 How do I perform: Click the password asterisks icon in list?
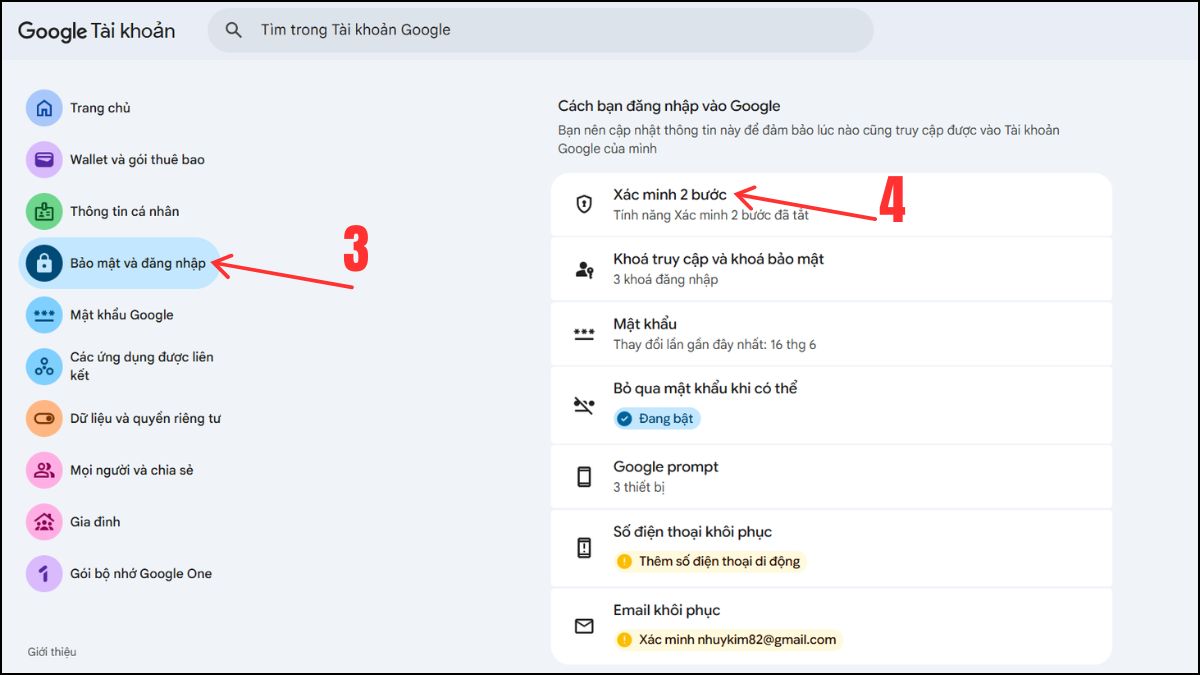584,334
